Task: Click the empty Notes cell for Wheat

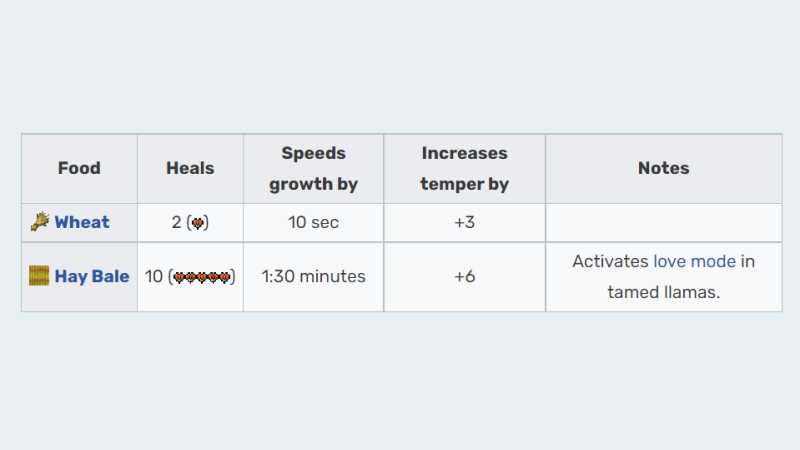Action: point(663,222)
